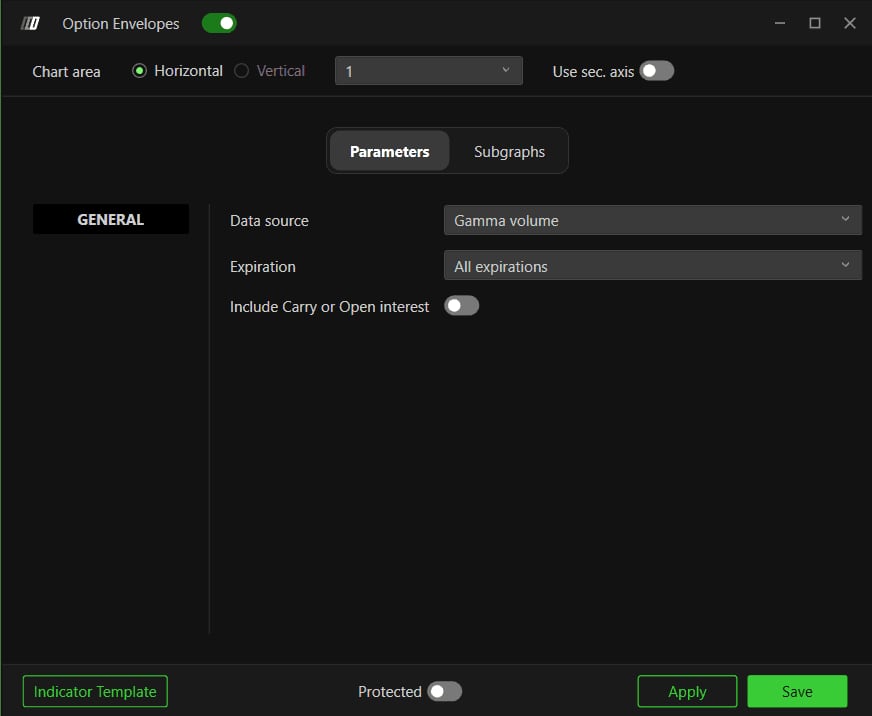
Task: Disable the Option Envelopes indicator toggle
Action: click(x=219, y=23)
